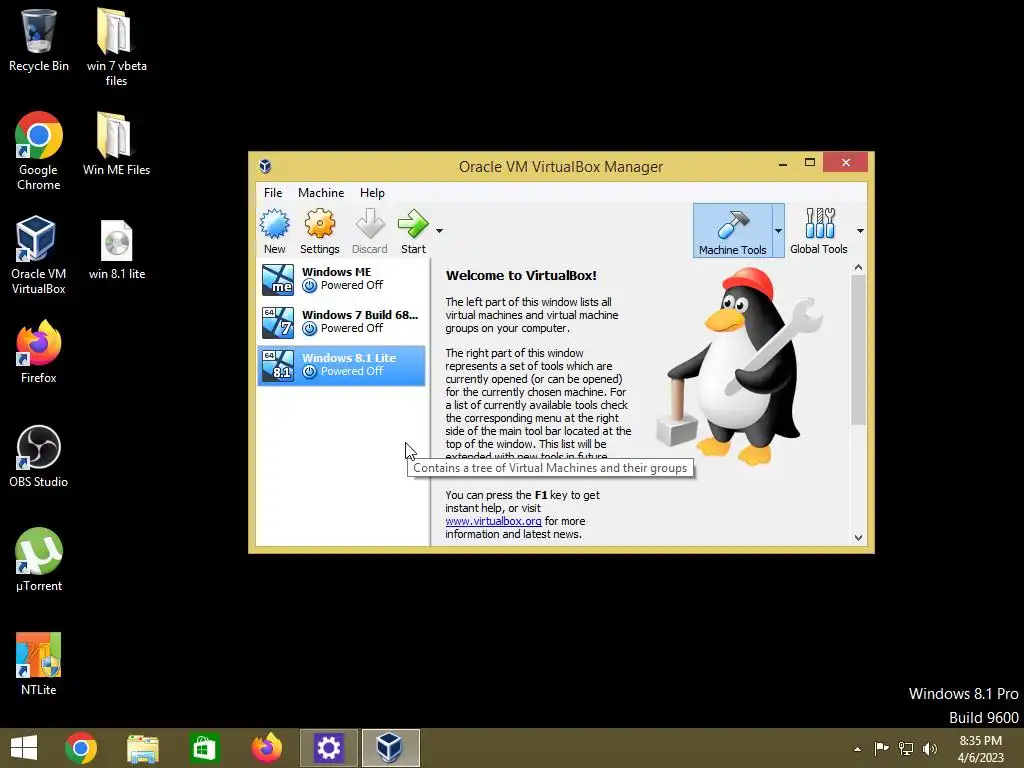The width and height of the screenshot is (1024, 768).
Task: Click the Welcome to VirtualBox! heading
Action: point(521,276)
